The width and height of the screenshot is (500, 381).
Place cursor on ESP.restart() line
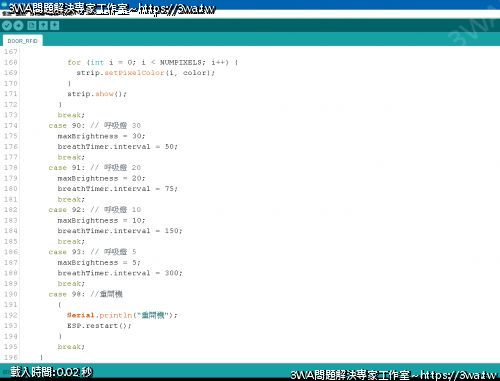[x=99, y=326]
